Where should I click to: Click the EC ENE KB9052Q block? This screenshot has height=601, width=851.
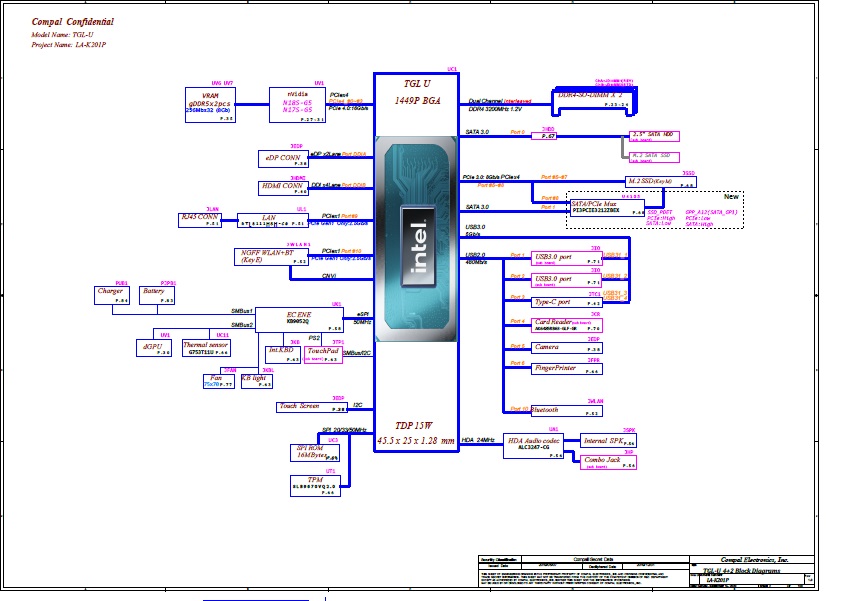coord(299,320)
